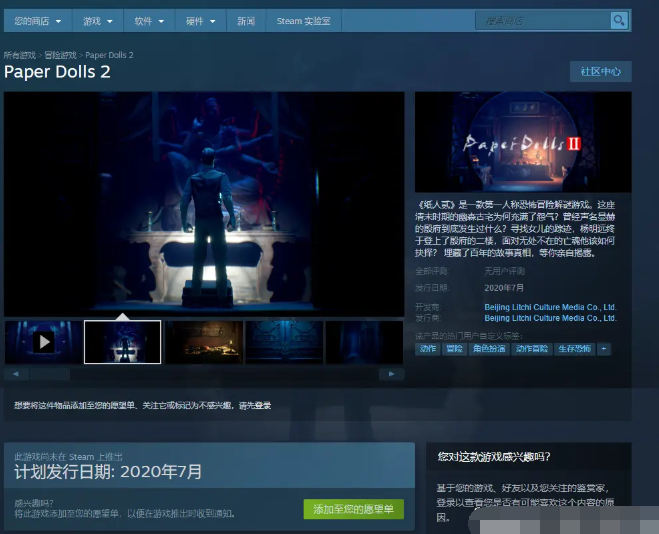This screenshot has width=659, height=534.
Task: Open 游戏 dropdown menu
Action: (x=98, y=21)
